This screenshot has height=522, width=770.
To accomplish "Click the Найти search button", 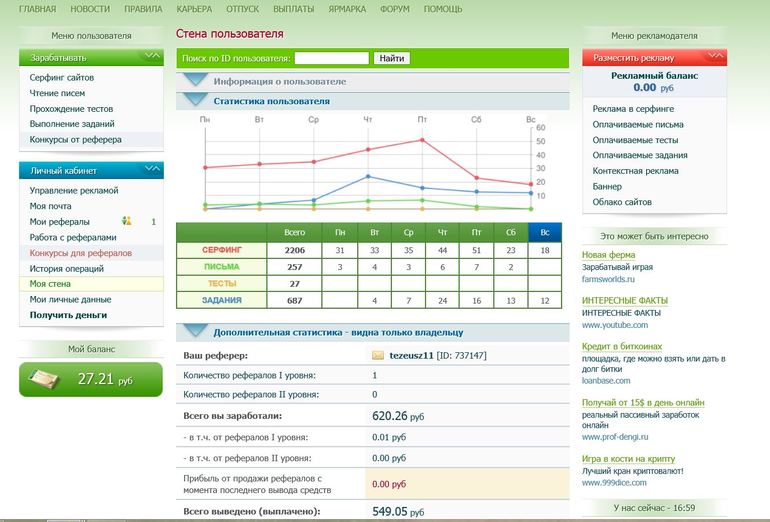I will click(391, 58).
